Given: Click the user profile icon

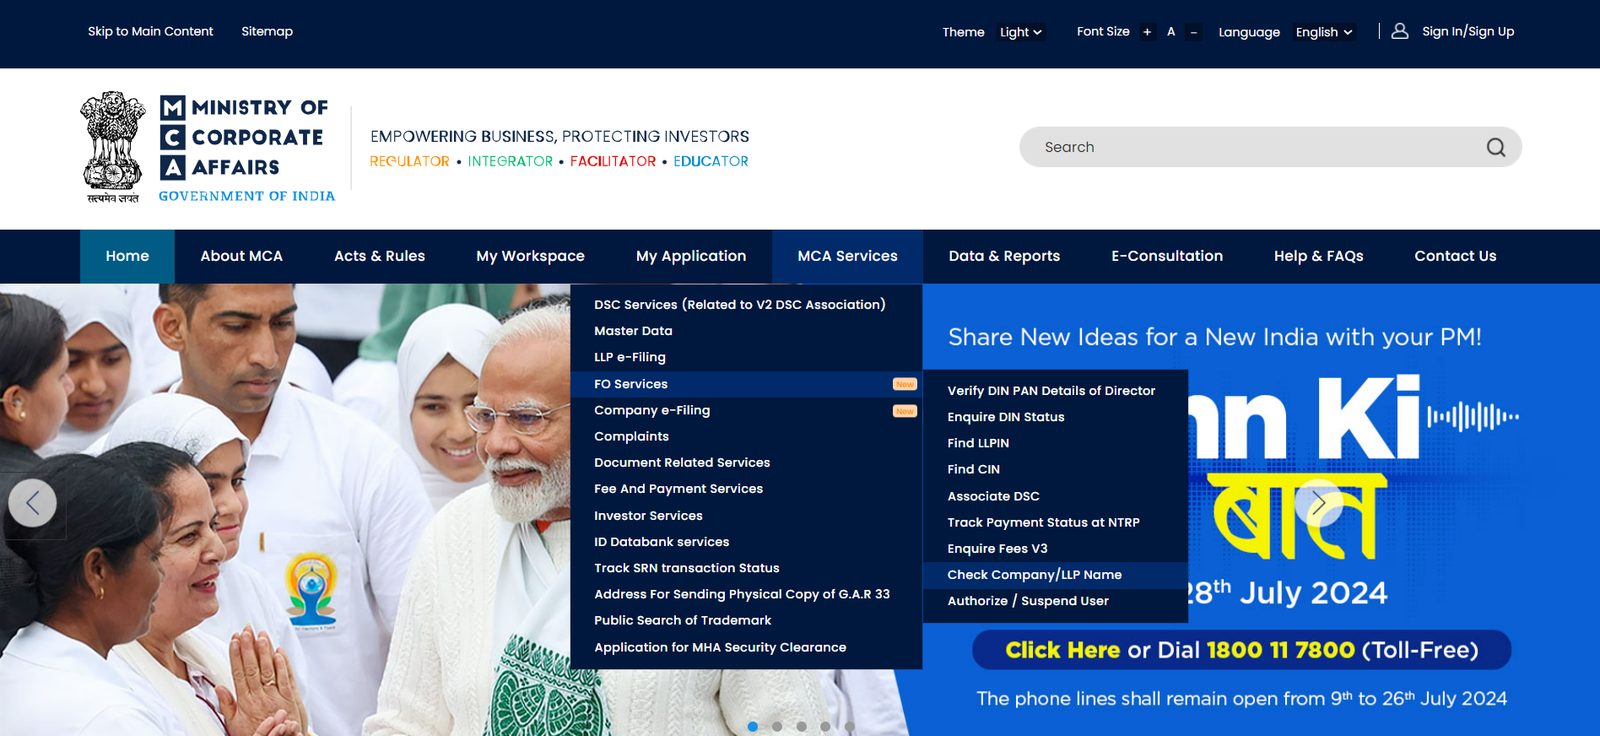Looking at the screenshot, I should 1400,31.
